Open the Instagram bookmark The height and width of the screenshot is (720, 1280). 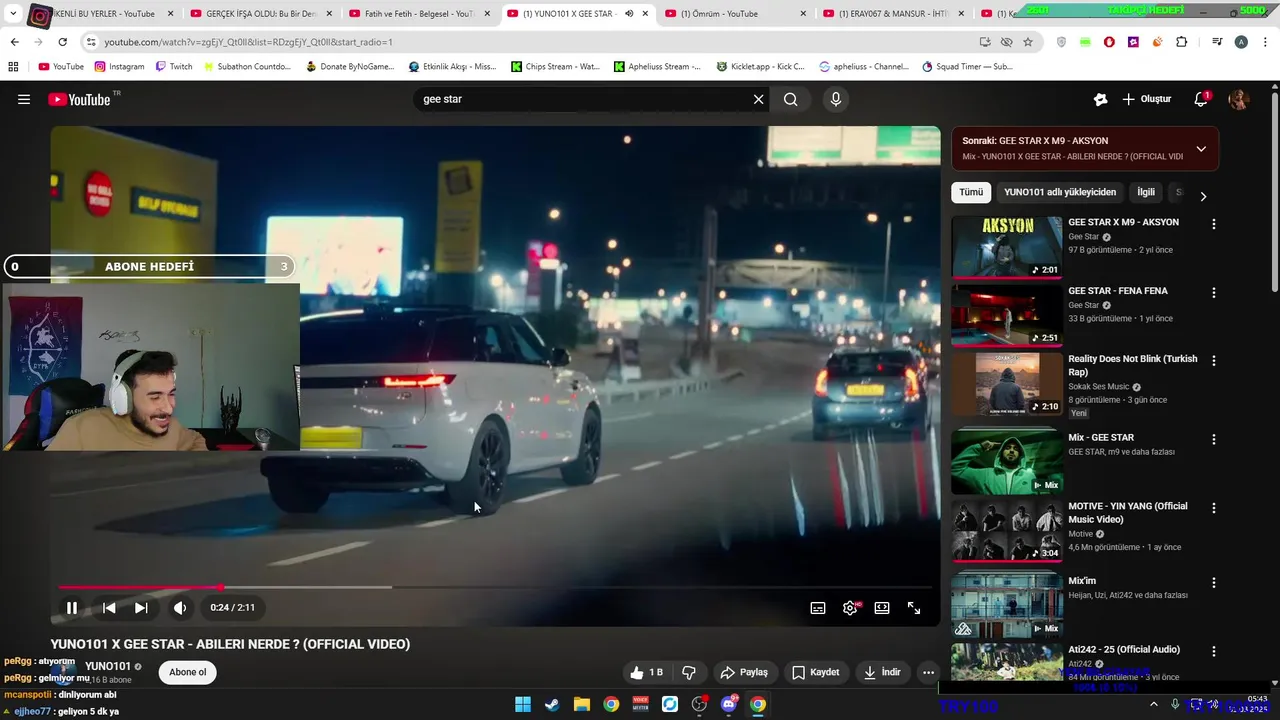[x=119, y=66]
